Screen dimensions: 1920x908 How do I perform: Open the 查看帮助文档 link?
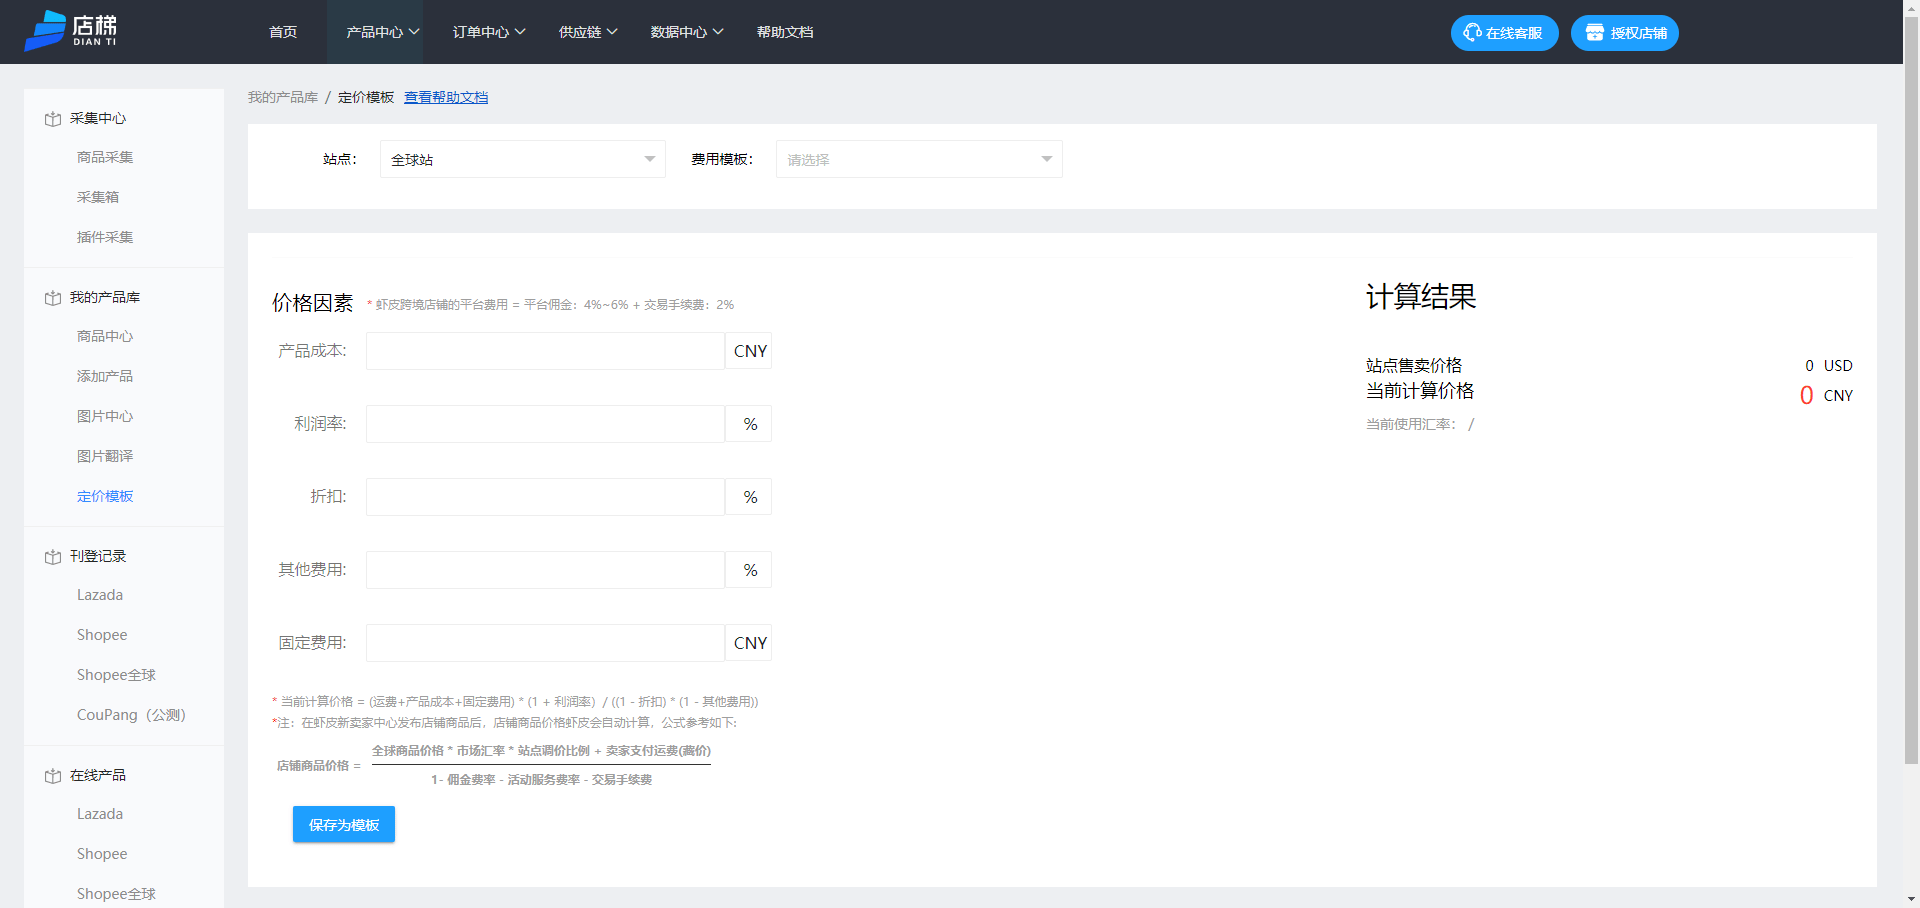point(446,97)
